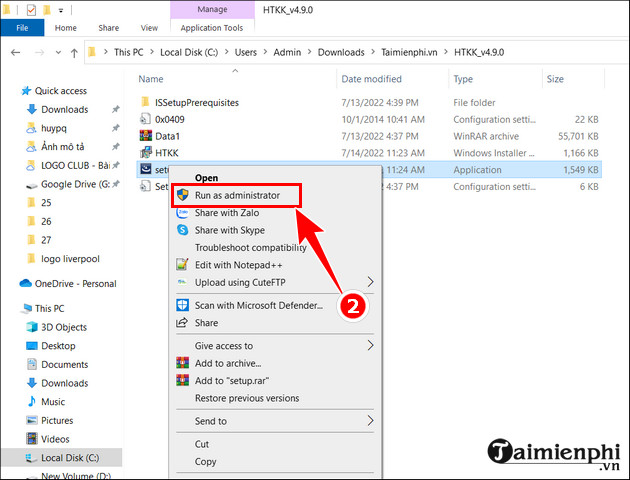Choose Troubleshoot compatibility from context menu

250,247
